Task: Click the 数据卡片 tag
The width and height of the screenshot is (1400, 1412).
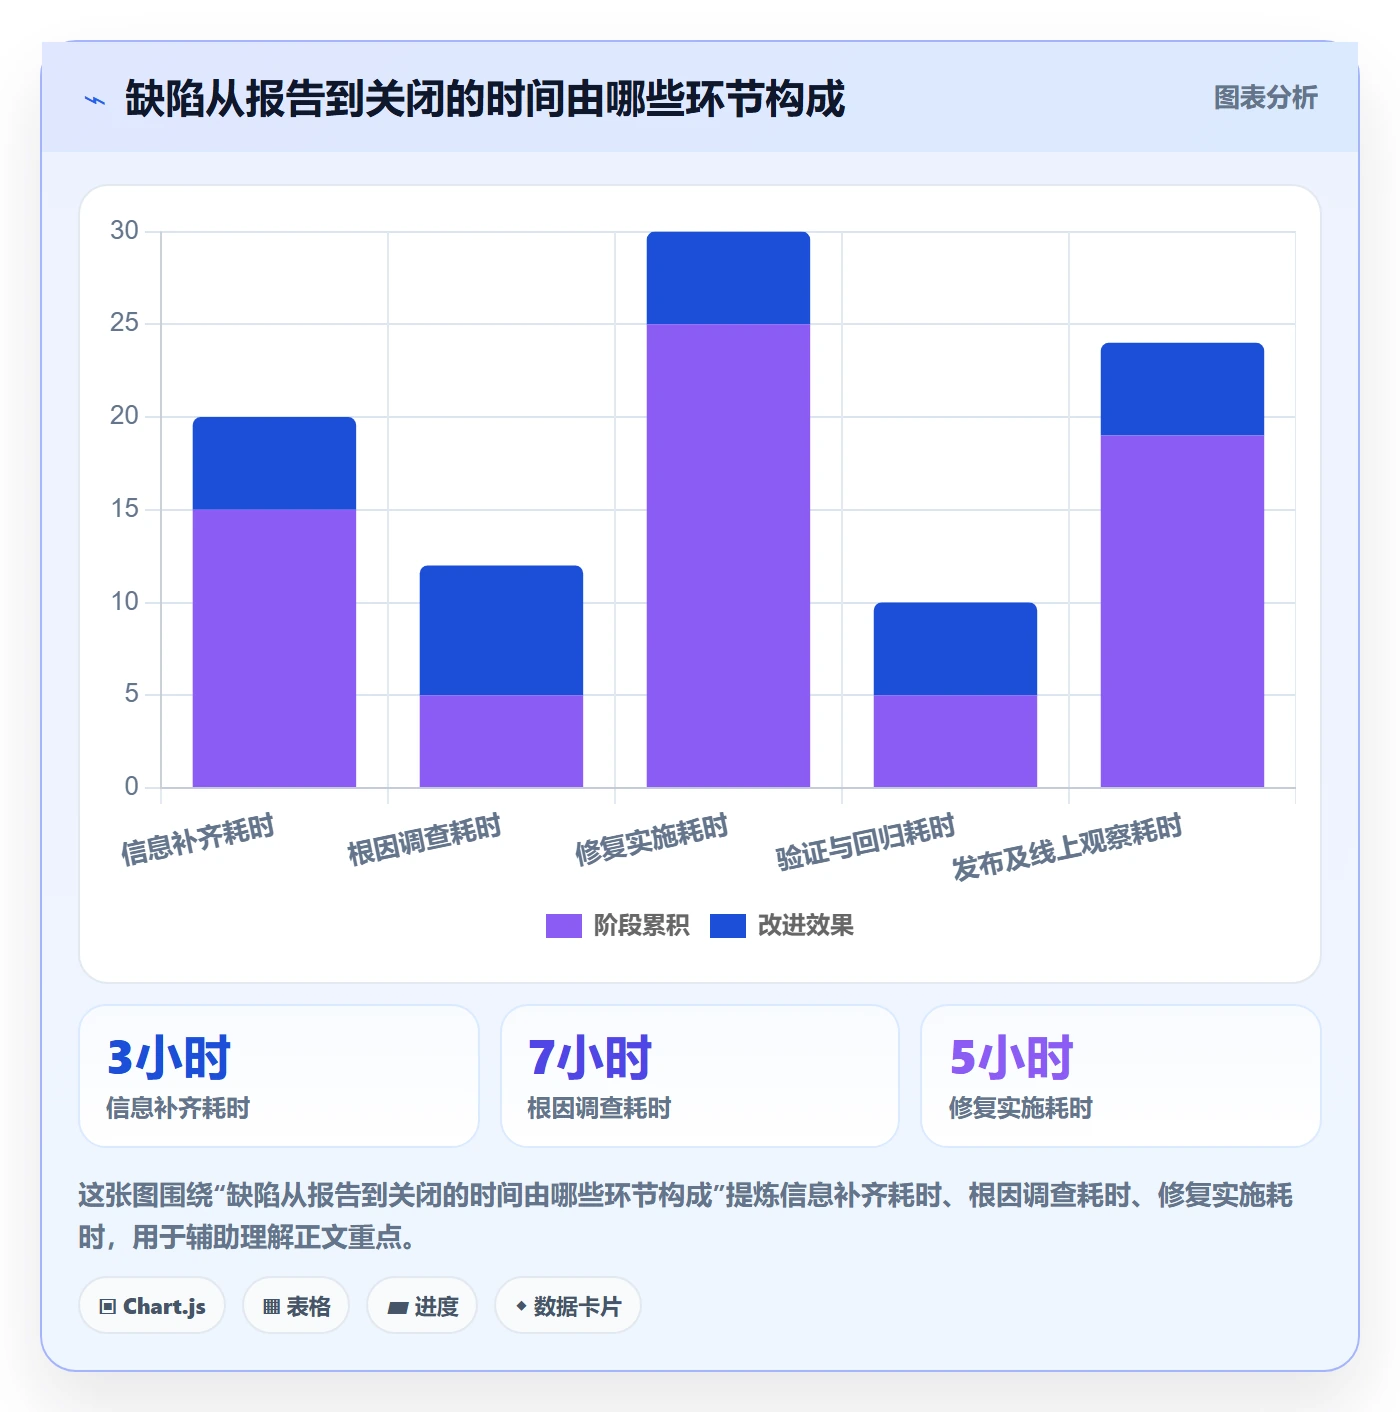Action: (567, 1305)
